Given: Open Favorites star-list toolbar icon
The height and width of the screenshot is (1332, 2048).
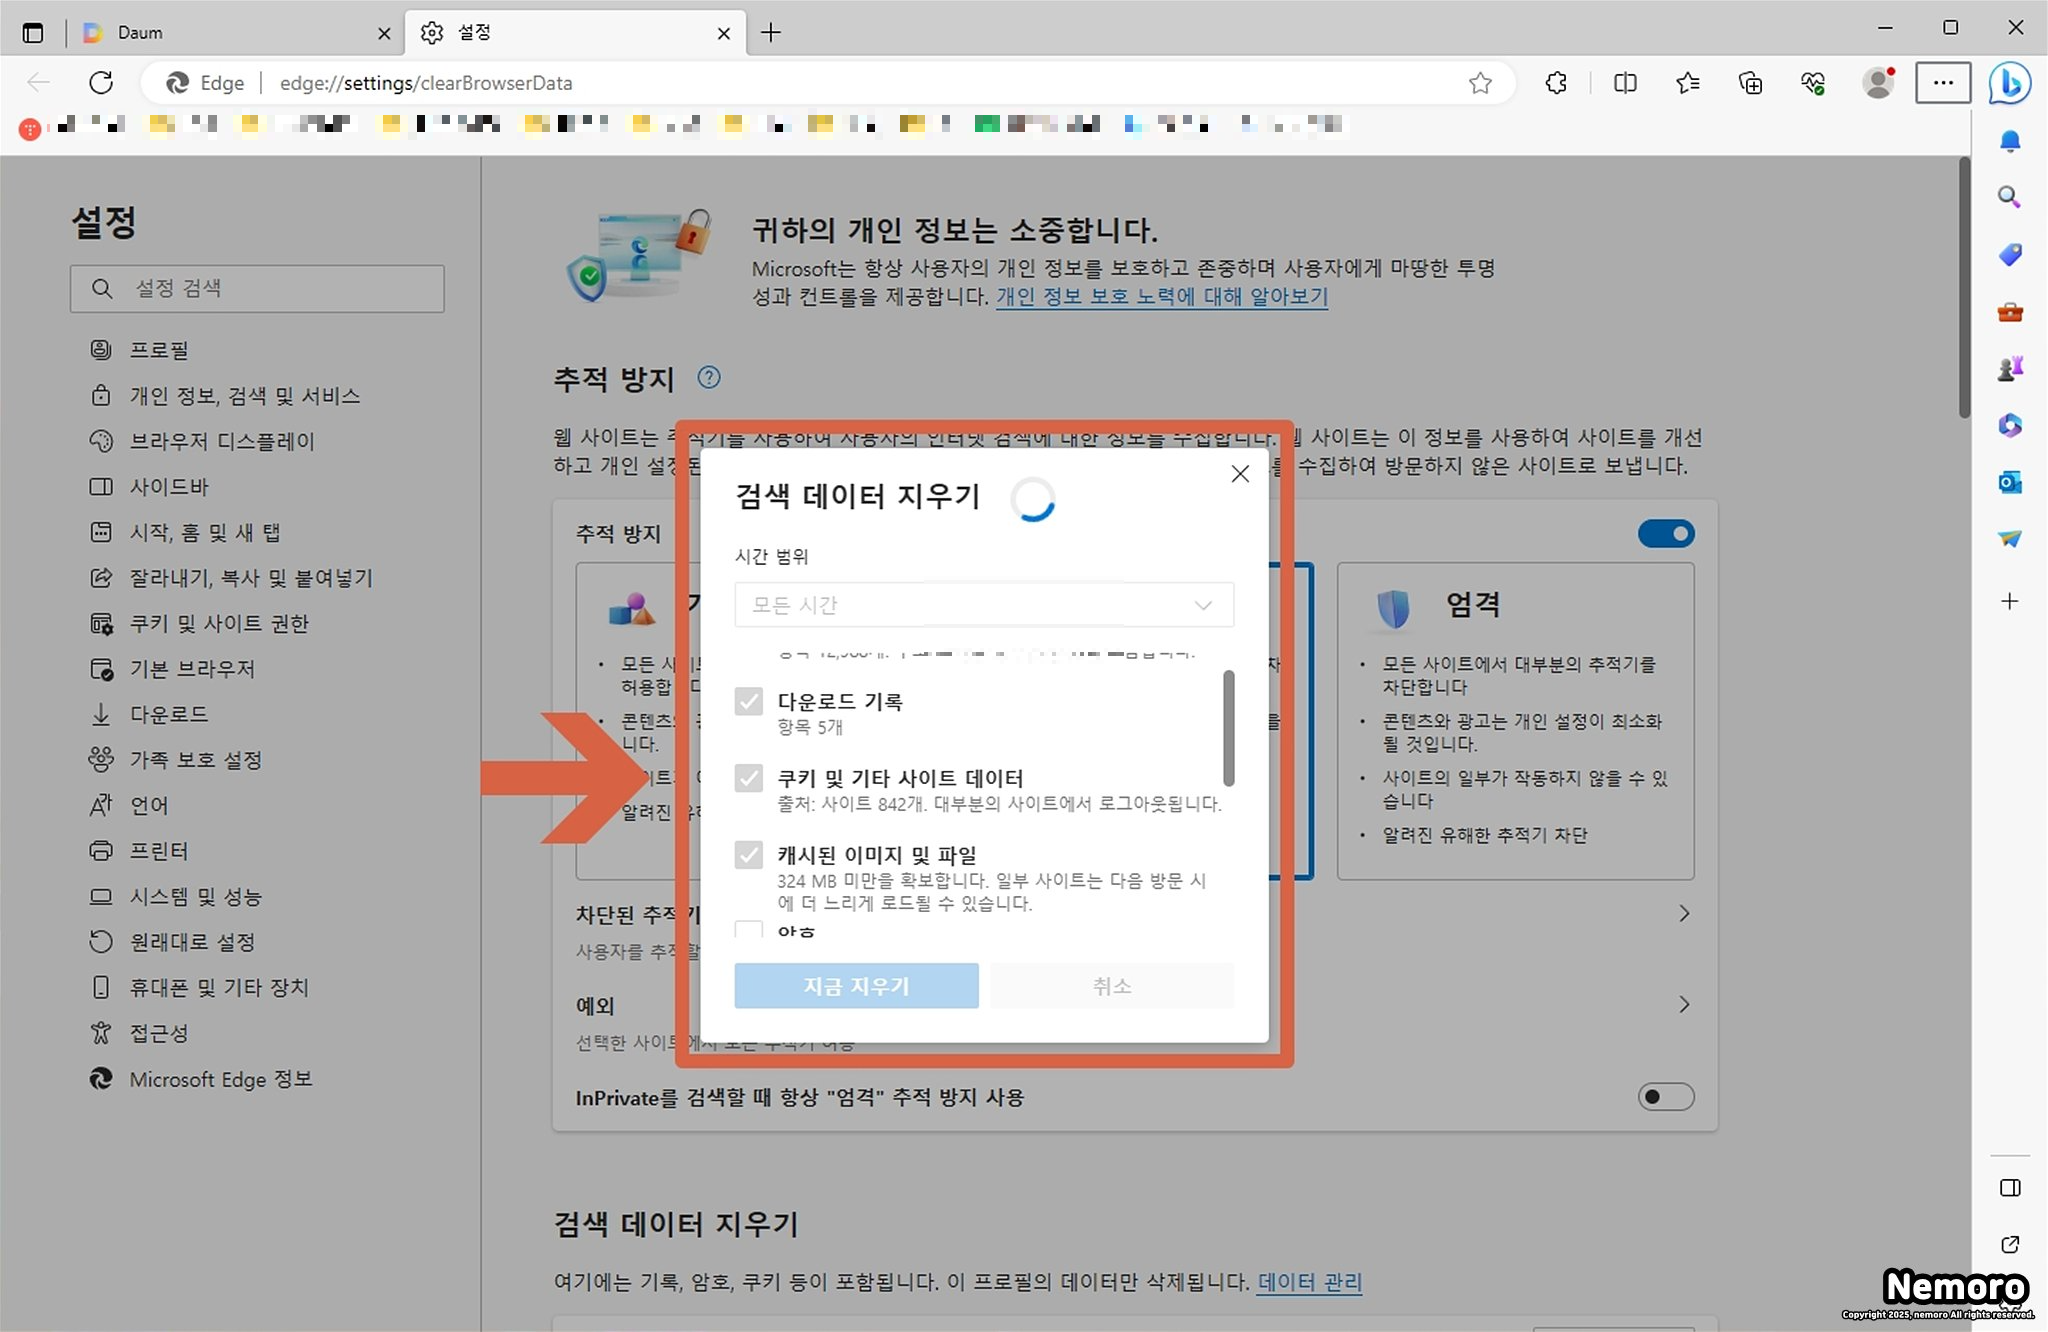Looking at the screenshot, I should [x=1688, y=83].
